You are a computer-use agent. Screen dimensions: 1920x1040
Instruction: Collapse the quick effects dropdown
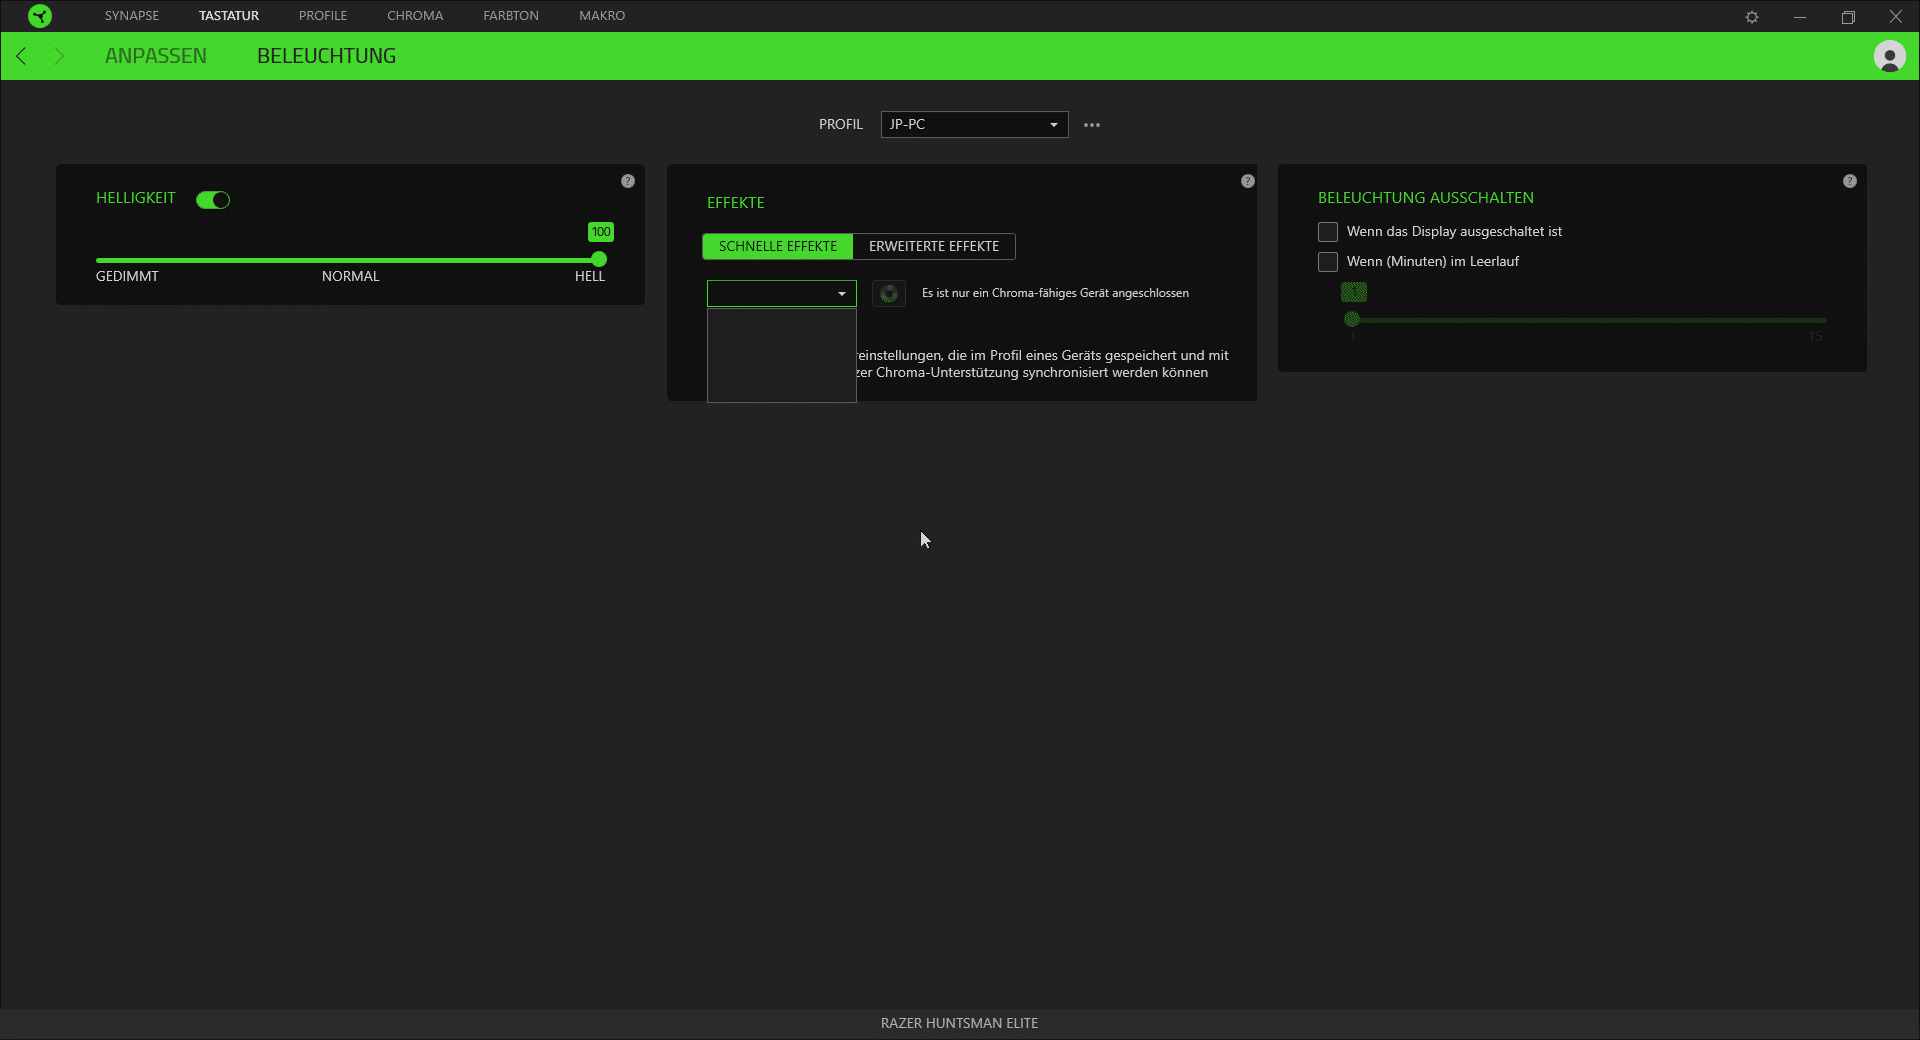tap(782, 294)
